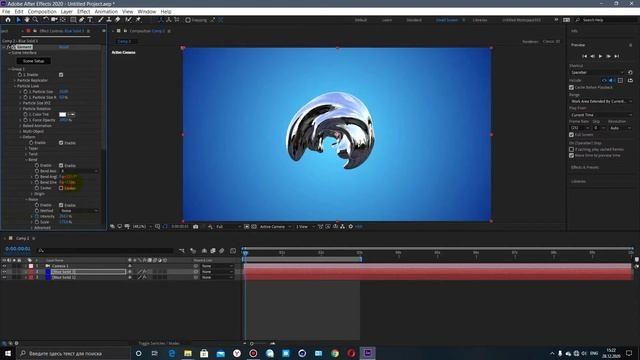640x360 pixels.
Task: Select the Type text tool
Action: coord(90,20)
